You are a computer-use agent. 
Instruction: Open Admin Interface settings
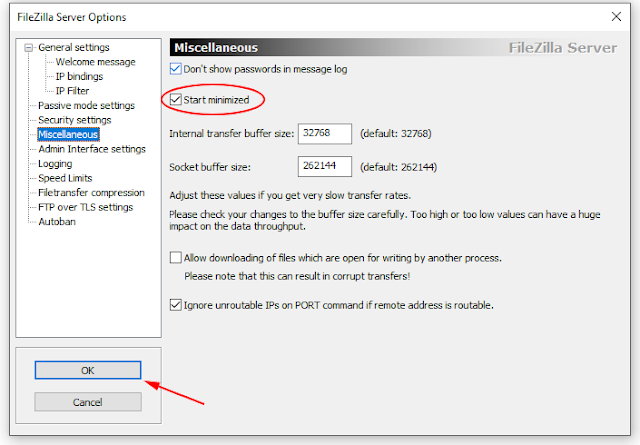tap(92, 149)
